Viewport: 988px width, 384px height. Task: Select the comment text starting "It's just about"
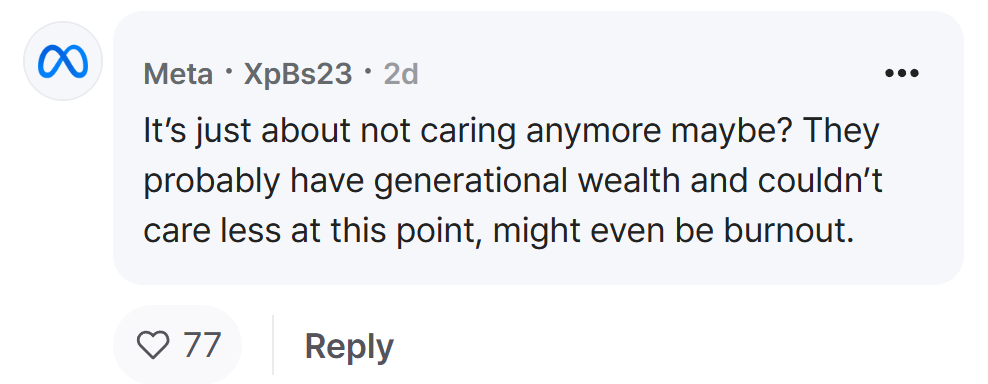tap(512, 181)
